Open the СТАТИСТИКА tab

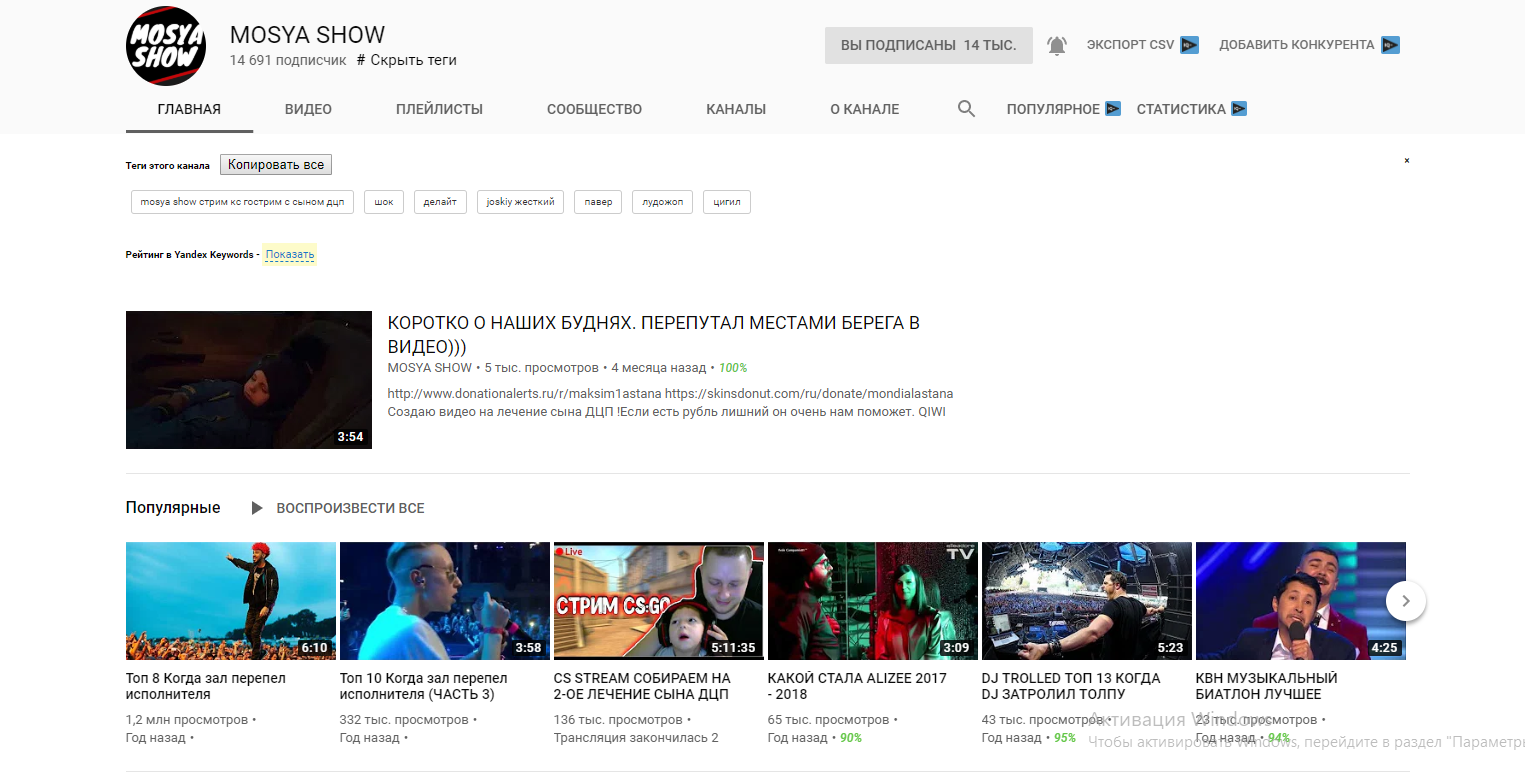pyautogui.click(x=1181, y=109)
